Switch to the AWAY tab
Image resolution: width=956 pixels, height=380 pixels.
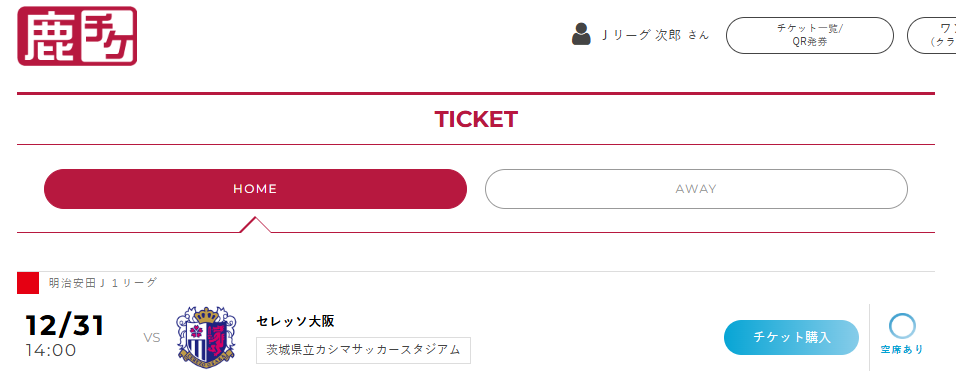click(x=696, y=189)
